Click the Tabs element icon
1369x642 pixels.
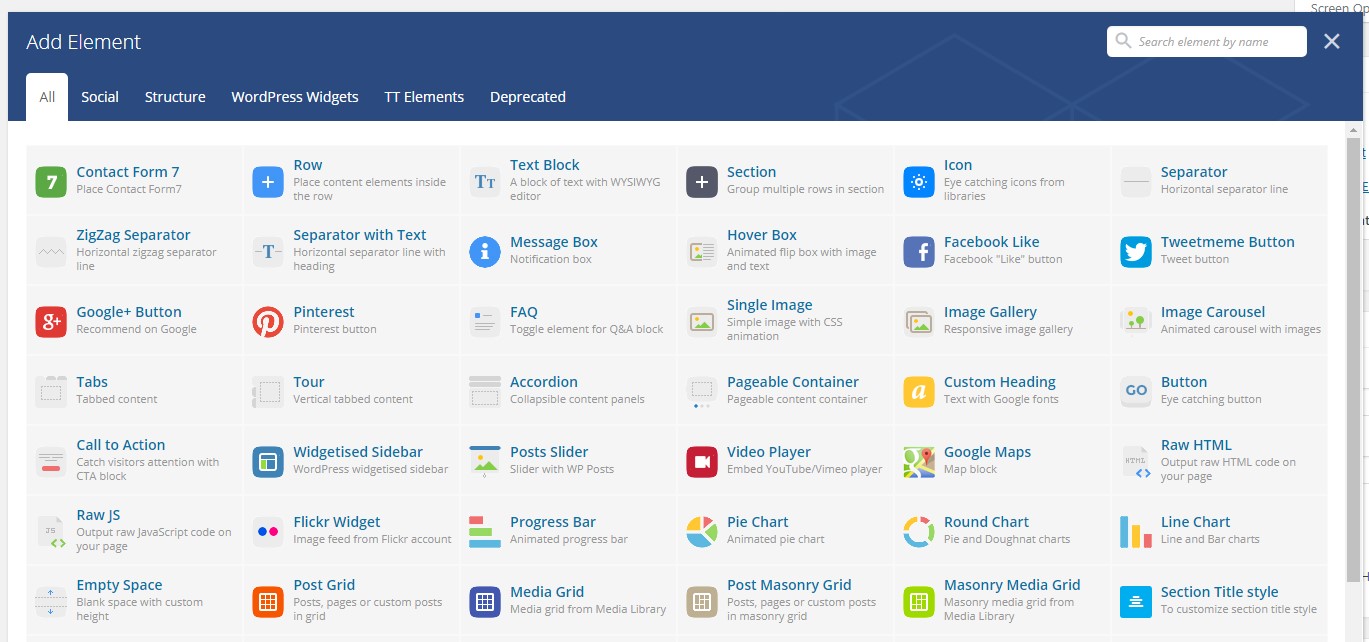51,392
